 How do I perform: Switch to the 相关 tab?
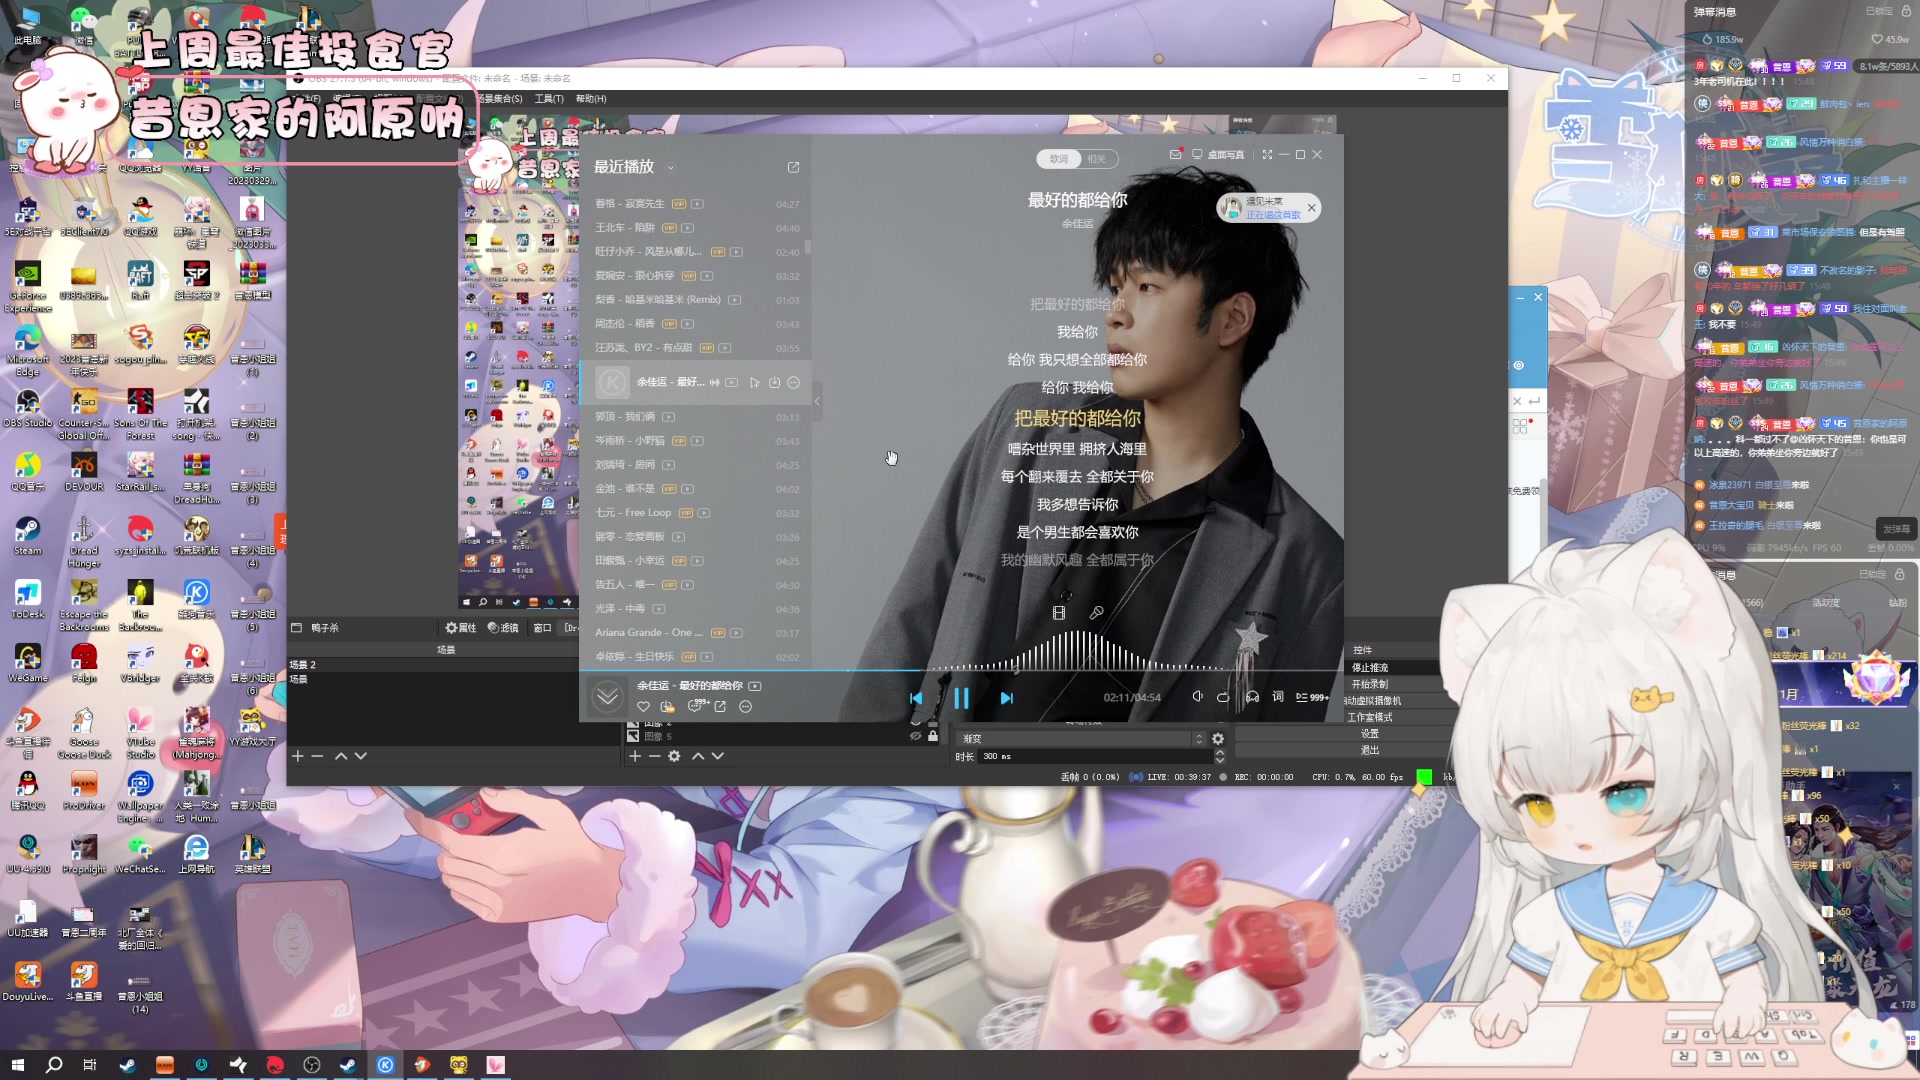click(x=1097, y=159)
